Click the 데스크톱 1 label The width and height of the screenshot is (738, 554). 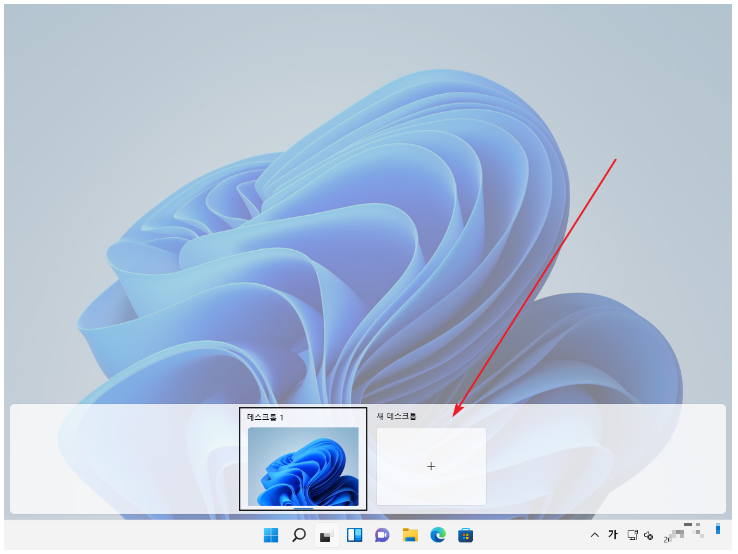pyautogui.click(x=265, y=418)
